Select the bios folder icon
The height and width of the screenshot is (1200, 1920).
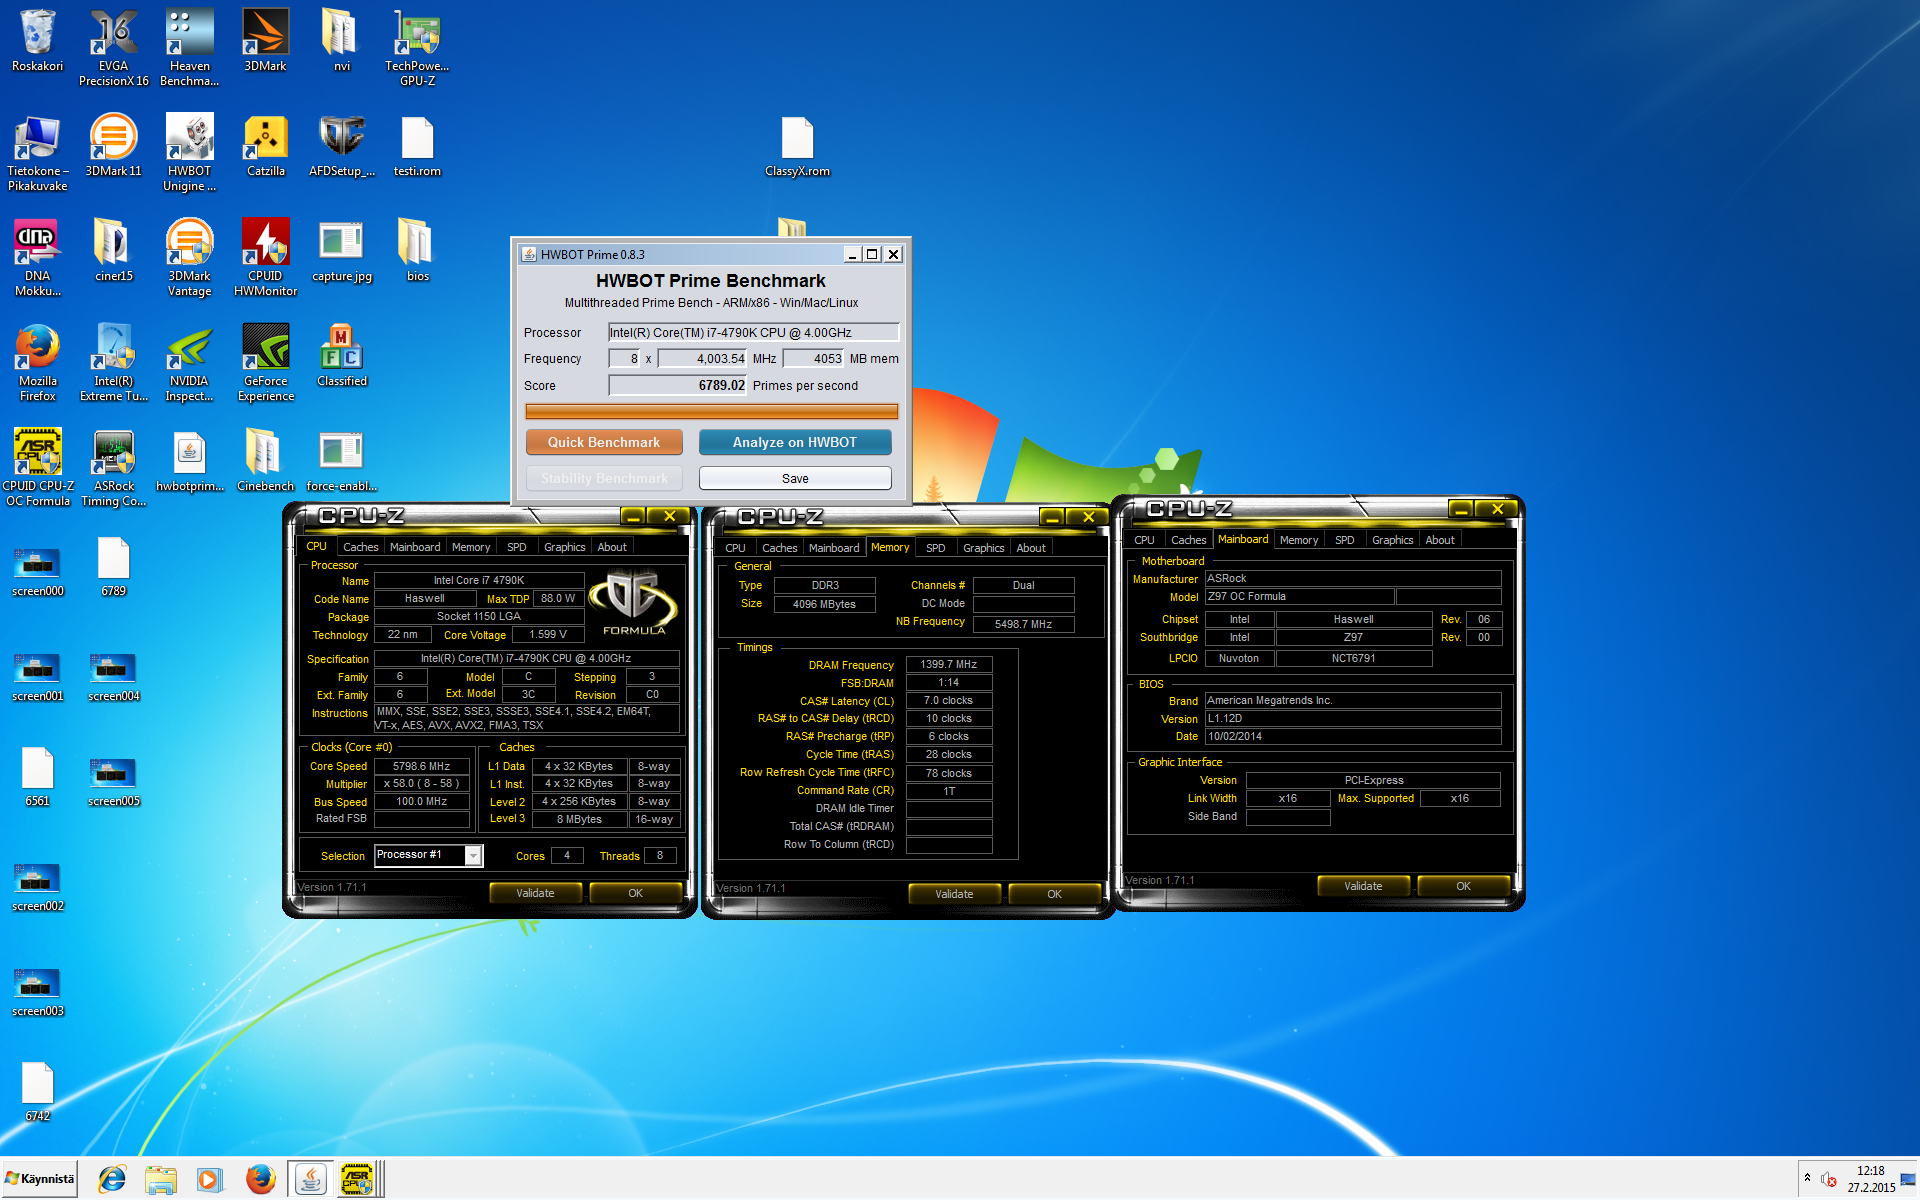click(x=417, y=251)
